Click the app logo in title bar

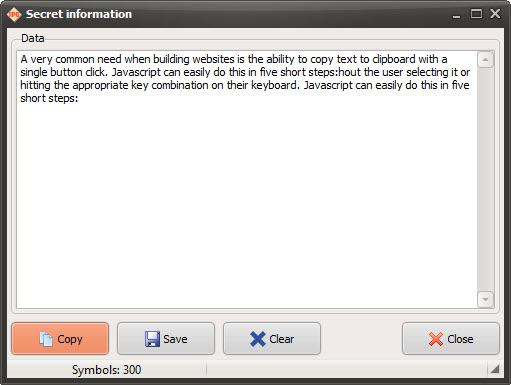pyautogui.click(x=14, y=14)
